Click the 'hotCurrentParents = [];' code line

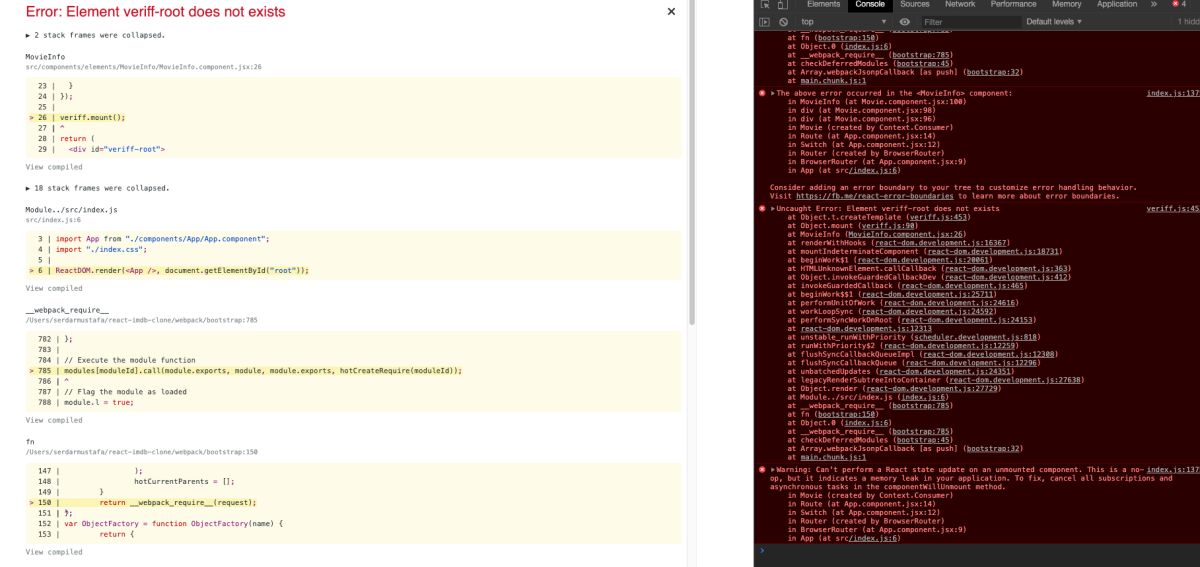click(183, 481)
